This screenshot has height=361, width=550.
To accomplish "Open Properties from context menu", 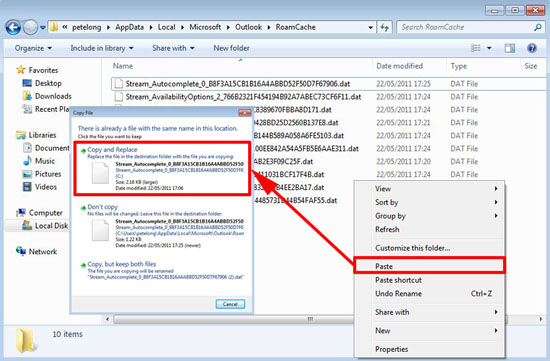I will click(430, 349).
